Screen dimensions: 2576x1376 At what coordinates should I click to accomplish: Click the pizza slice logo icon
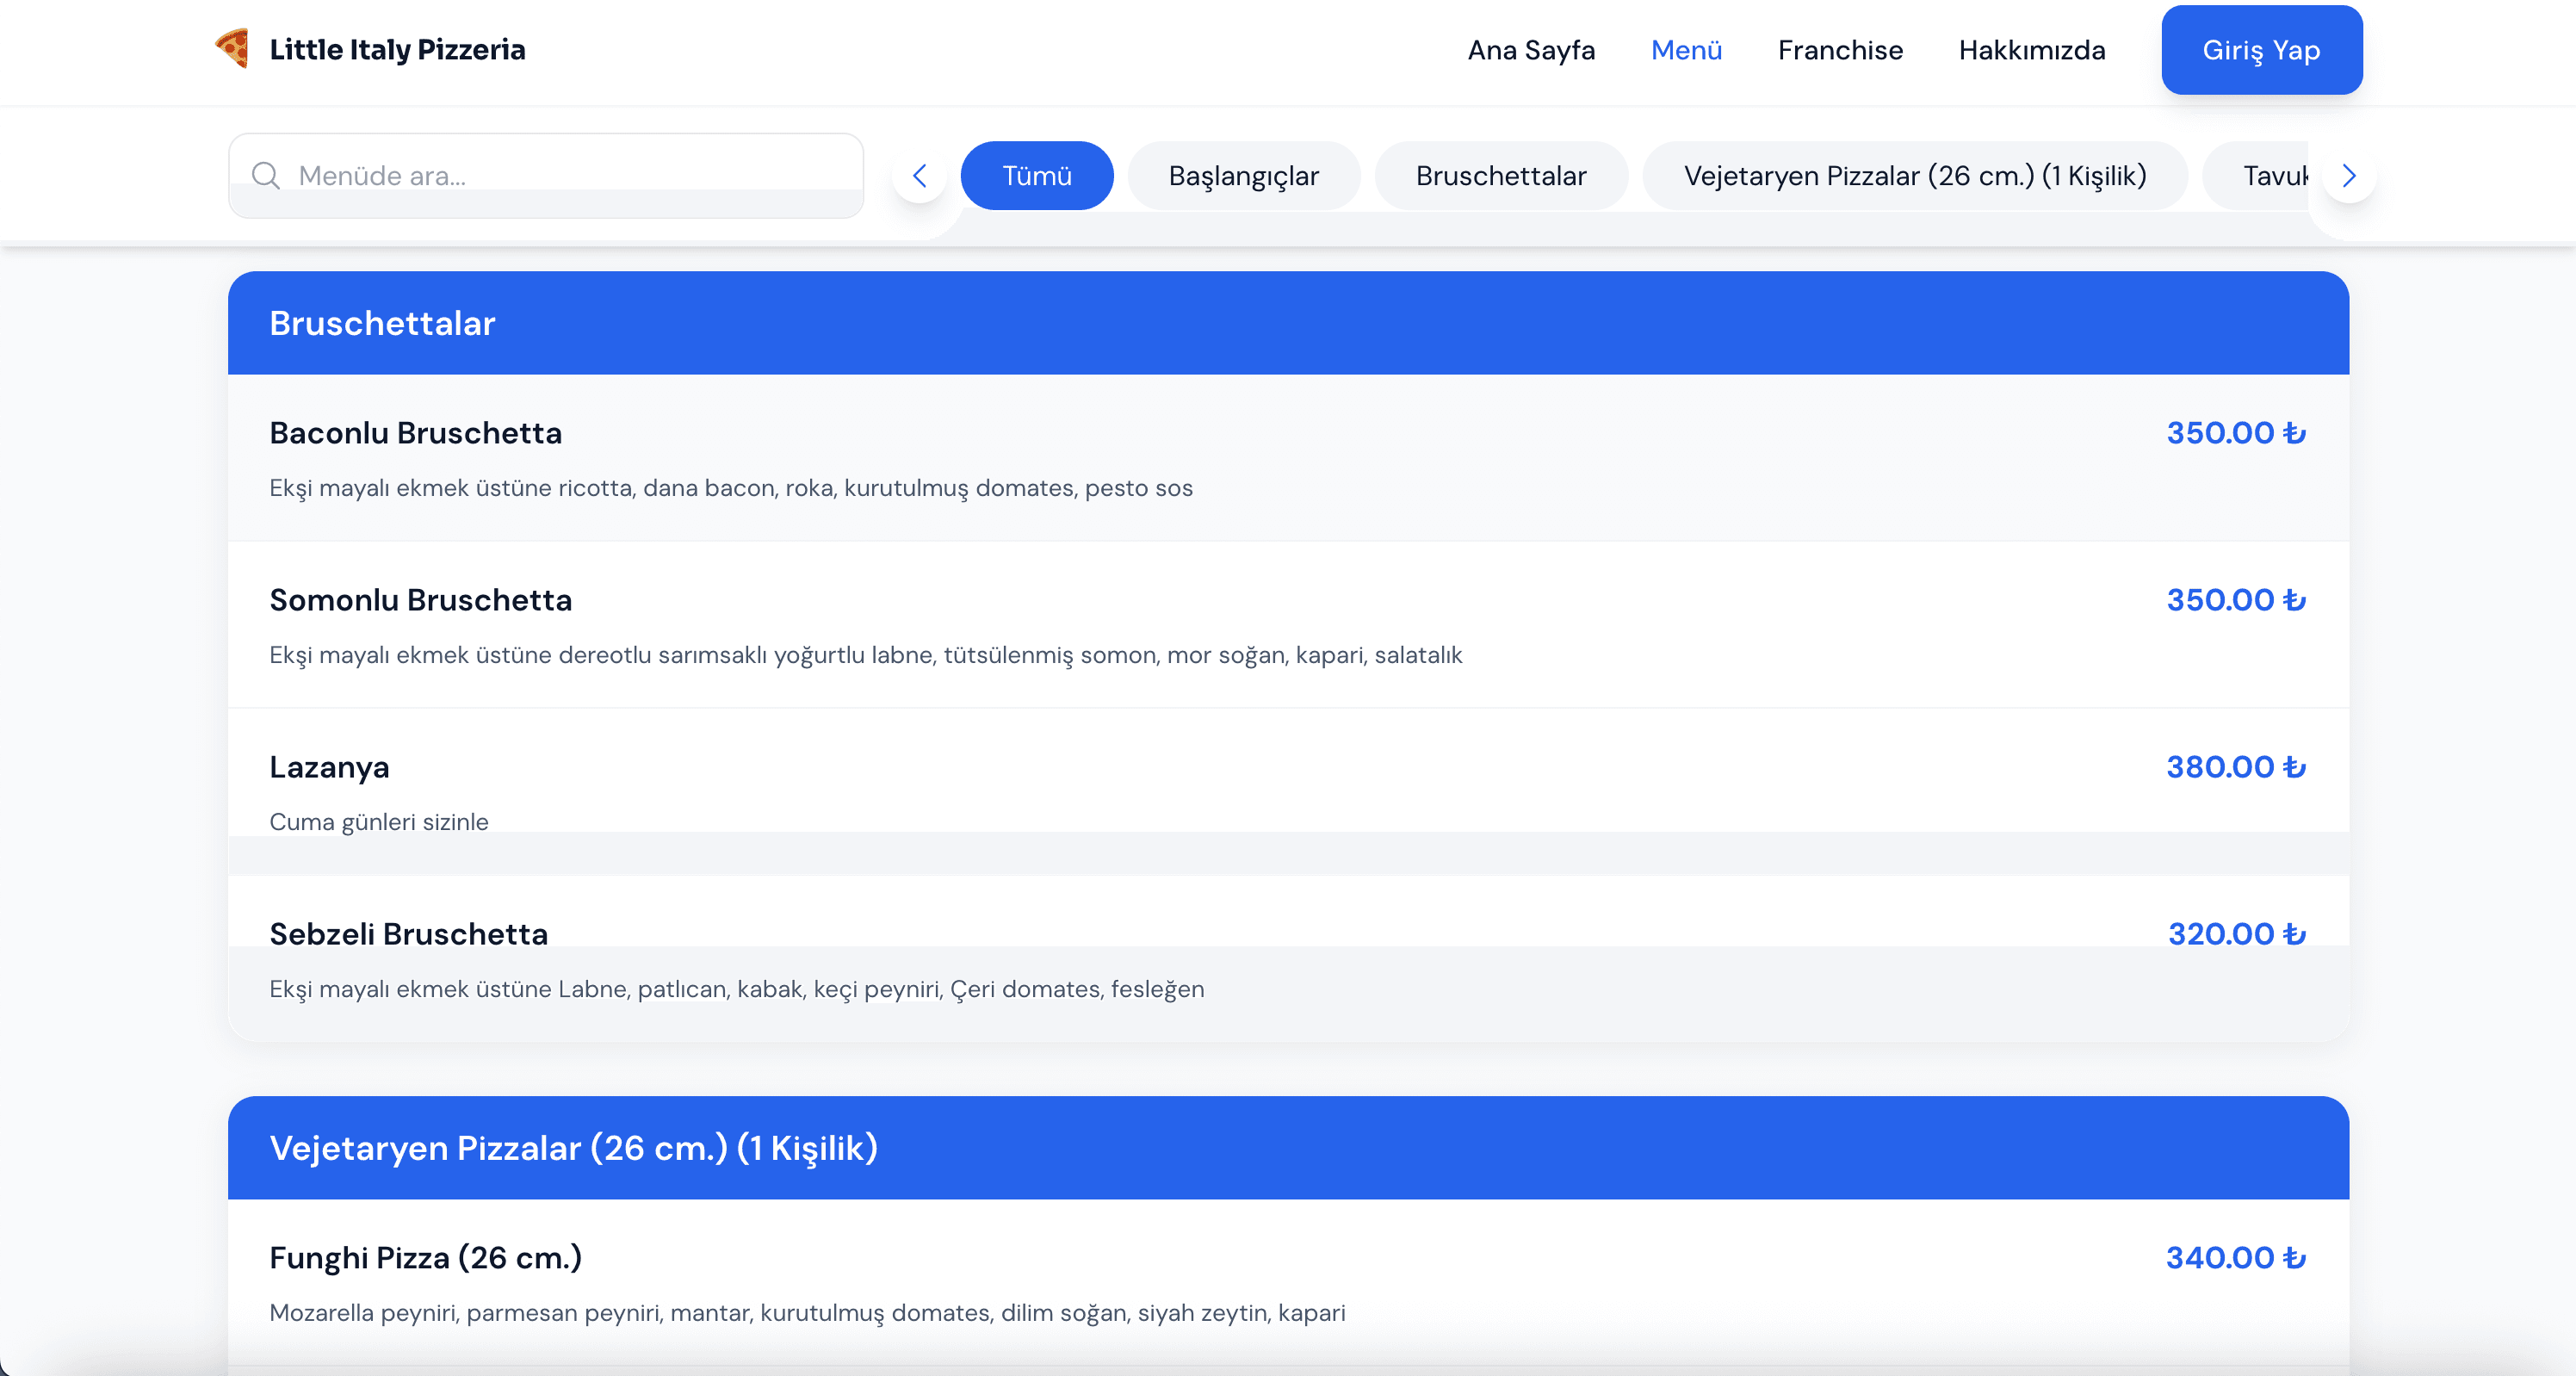[x=232, y=48]
